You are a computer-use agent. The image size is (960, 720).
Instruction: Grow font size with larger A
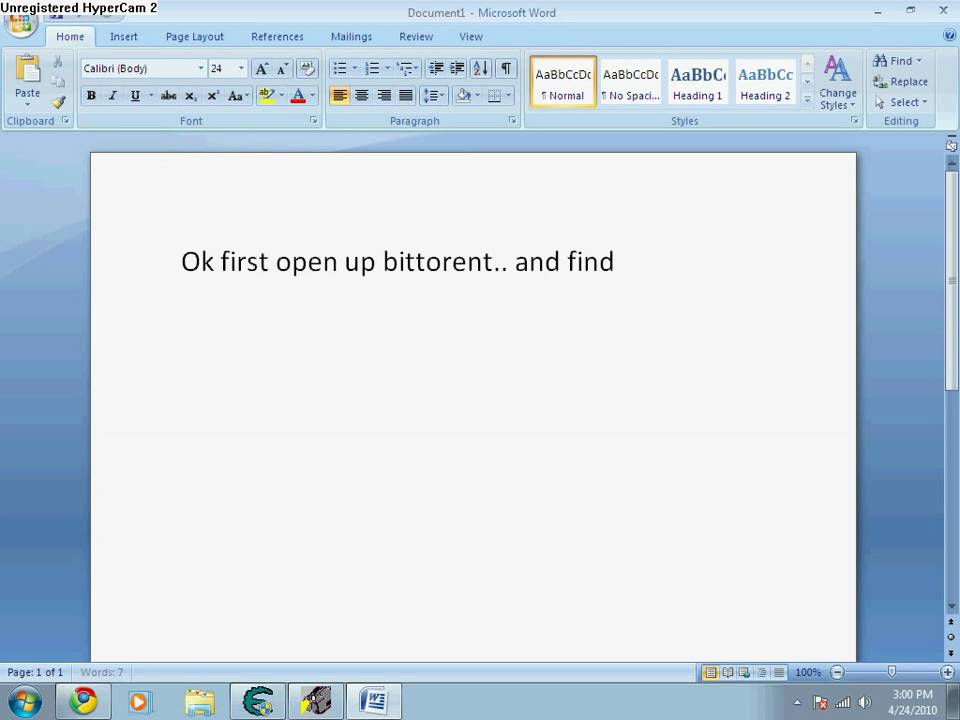(261, 69)
